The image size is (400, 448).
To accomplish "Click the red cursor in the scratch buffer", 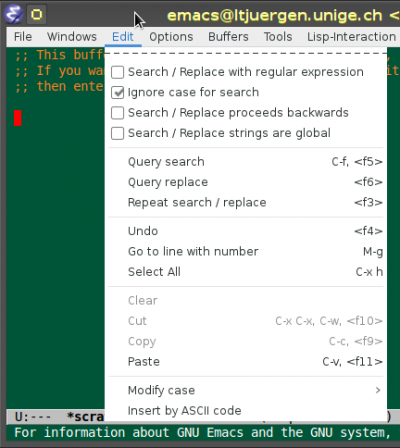I will pos(18,118).
